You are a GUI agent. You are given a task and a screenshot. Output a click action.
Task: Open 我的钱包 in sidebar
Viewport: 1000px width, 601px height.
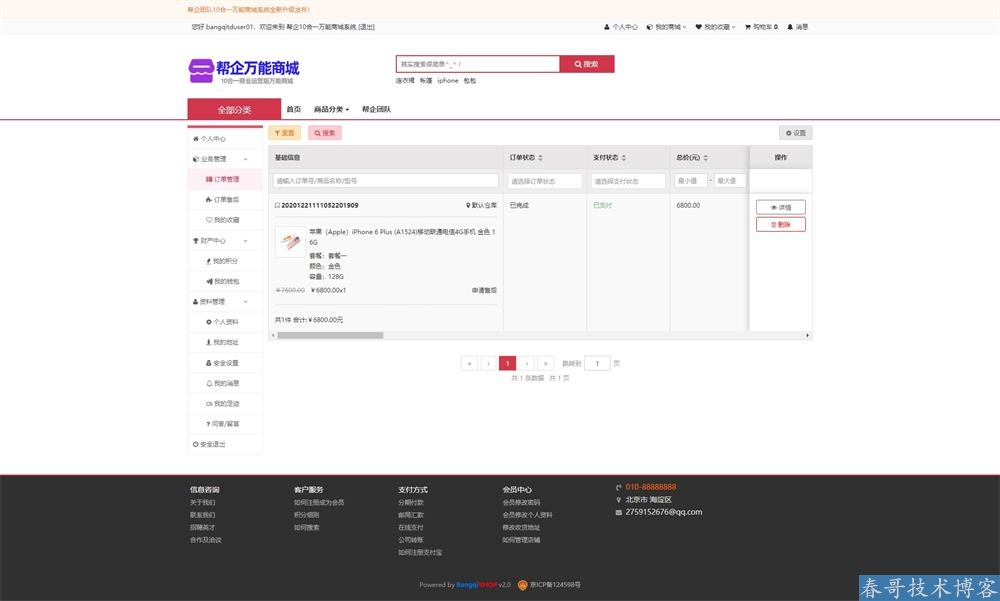tap(225, 281)
